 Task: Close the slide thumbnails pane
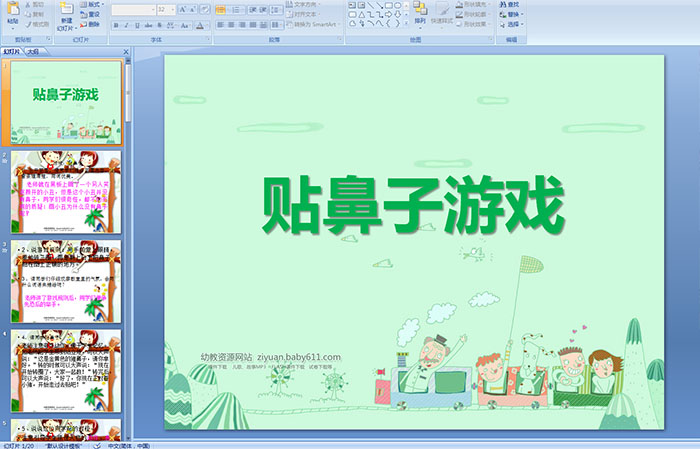[126, 52]
